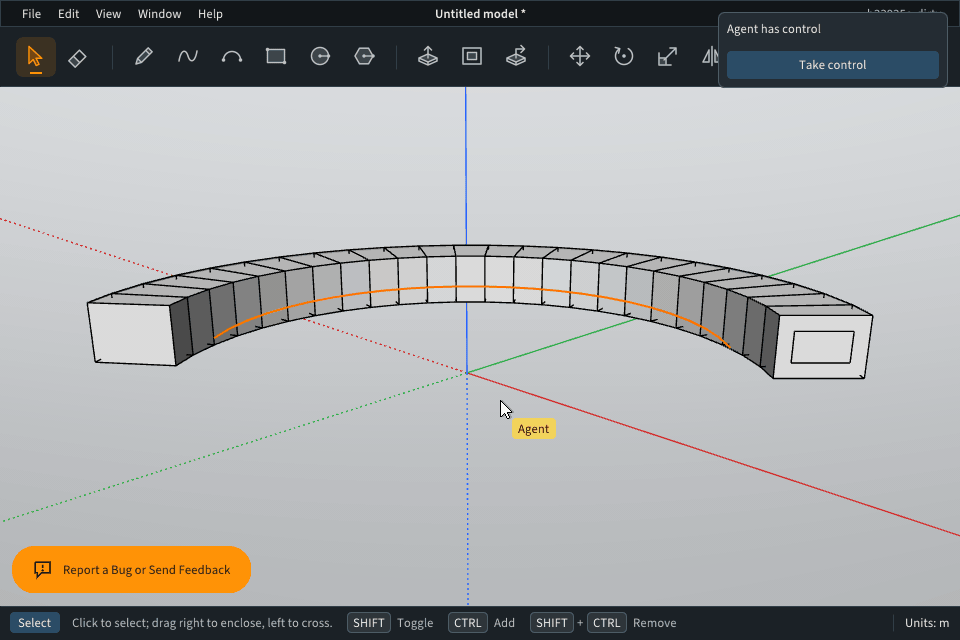
Task: Choose the Follow Me tool
Action: coord(516,57)
